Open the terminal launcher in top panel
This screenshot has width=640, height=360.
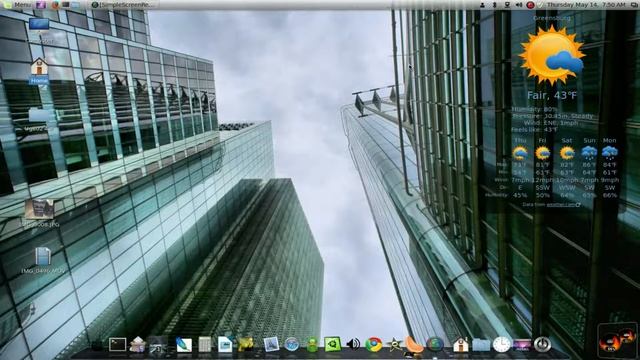click(66, 5)
